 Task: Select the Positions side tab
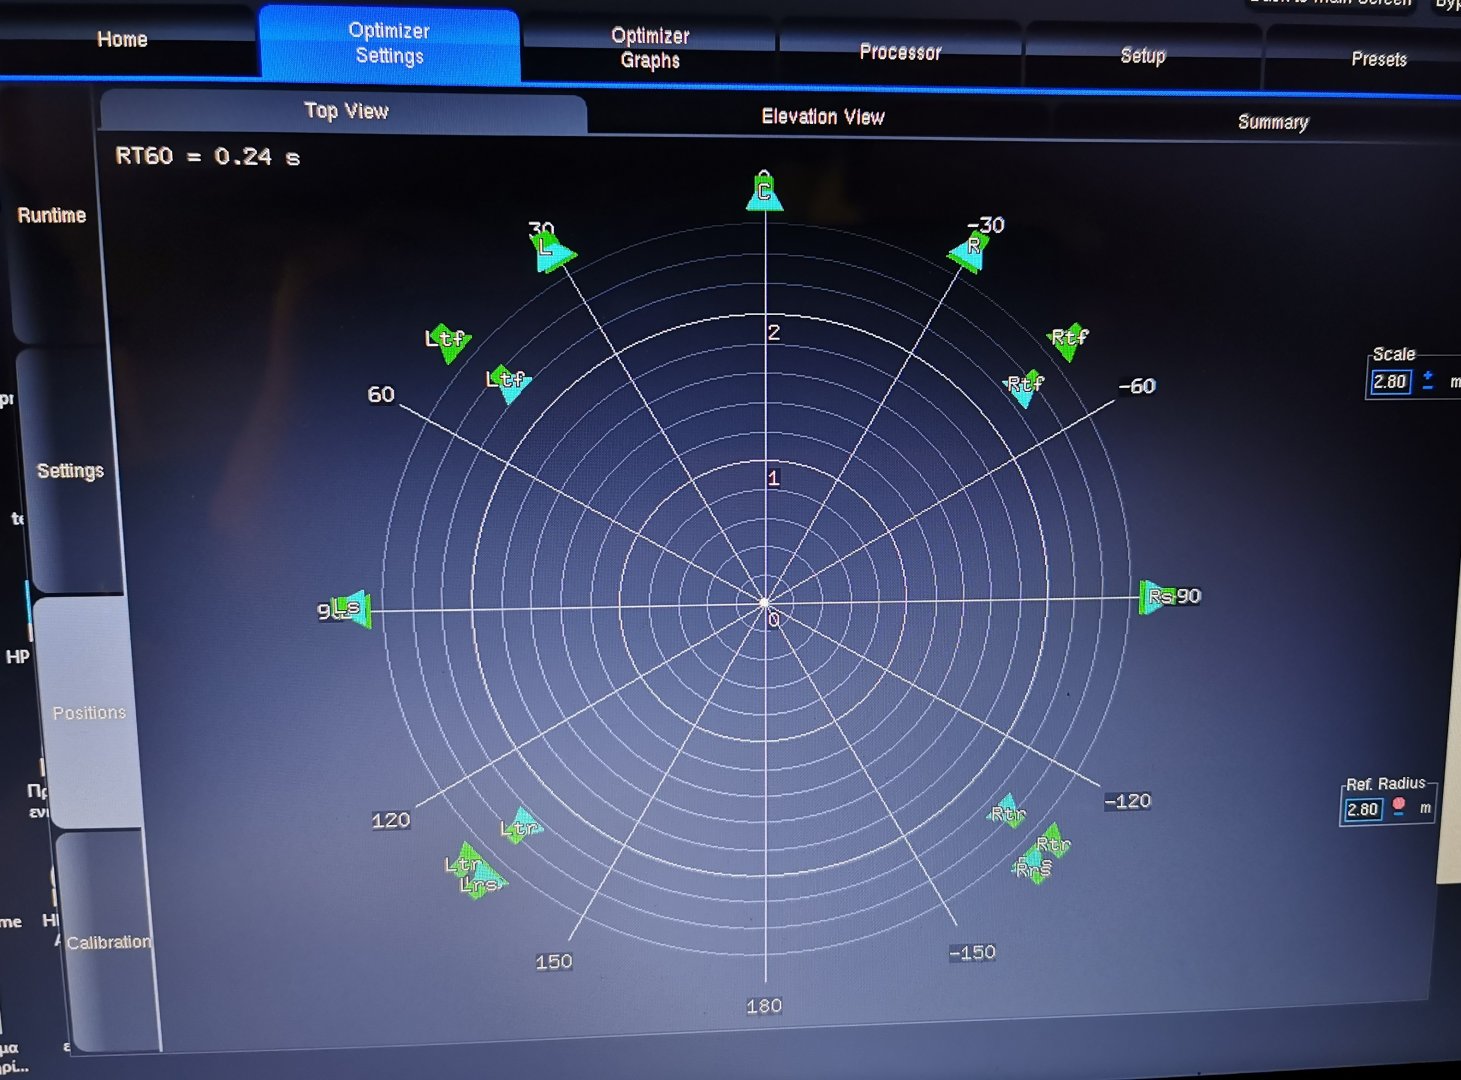[89, 713]
